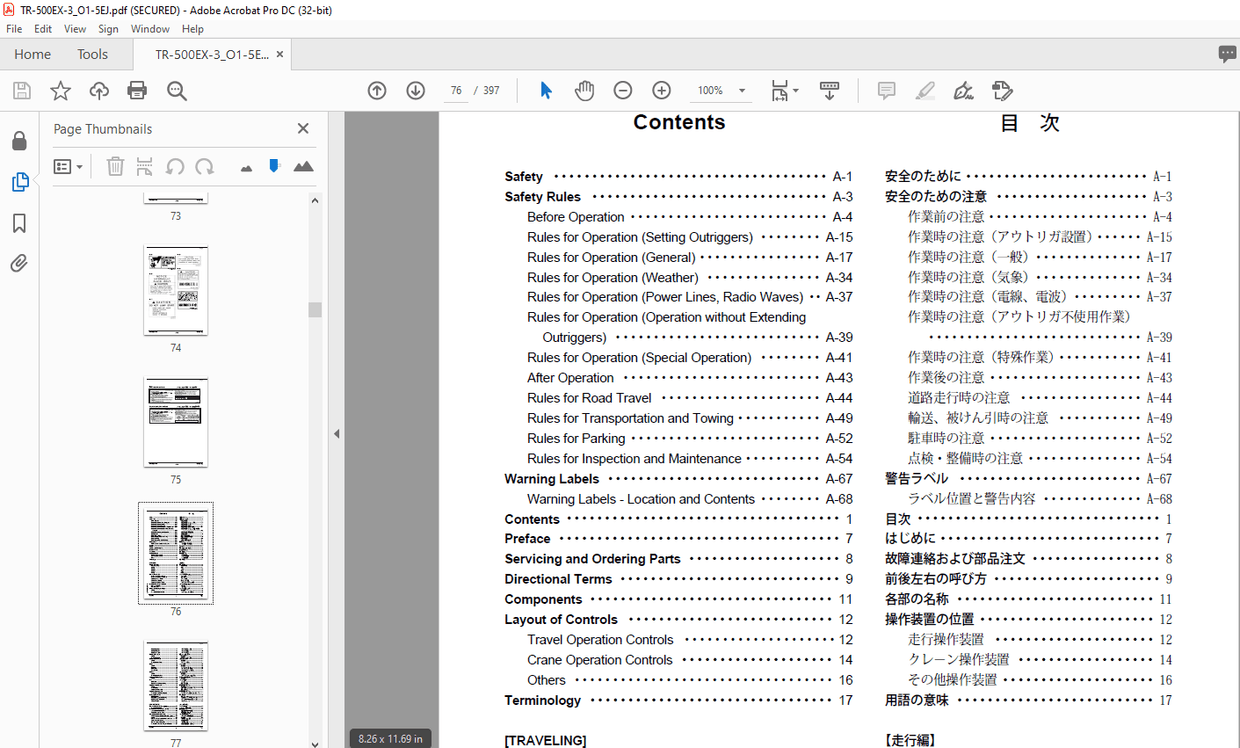Click the trash icon to delete pages
Screen dimensions: 1240x748
coord(115,166)
